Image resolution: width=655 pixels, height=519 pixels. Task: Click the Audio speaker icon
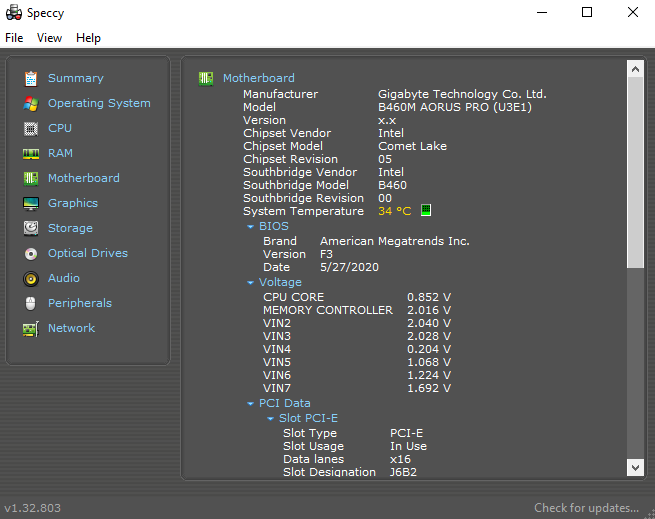pos(31,278)
